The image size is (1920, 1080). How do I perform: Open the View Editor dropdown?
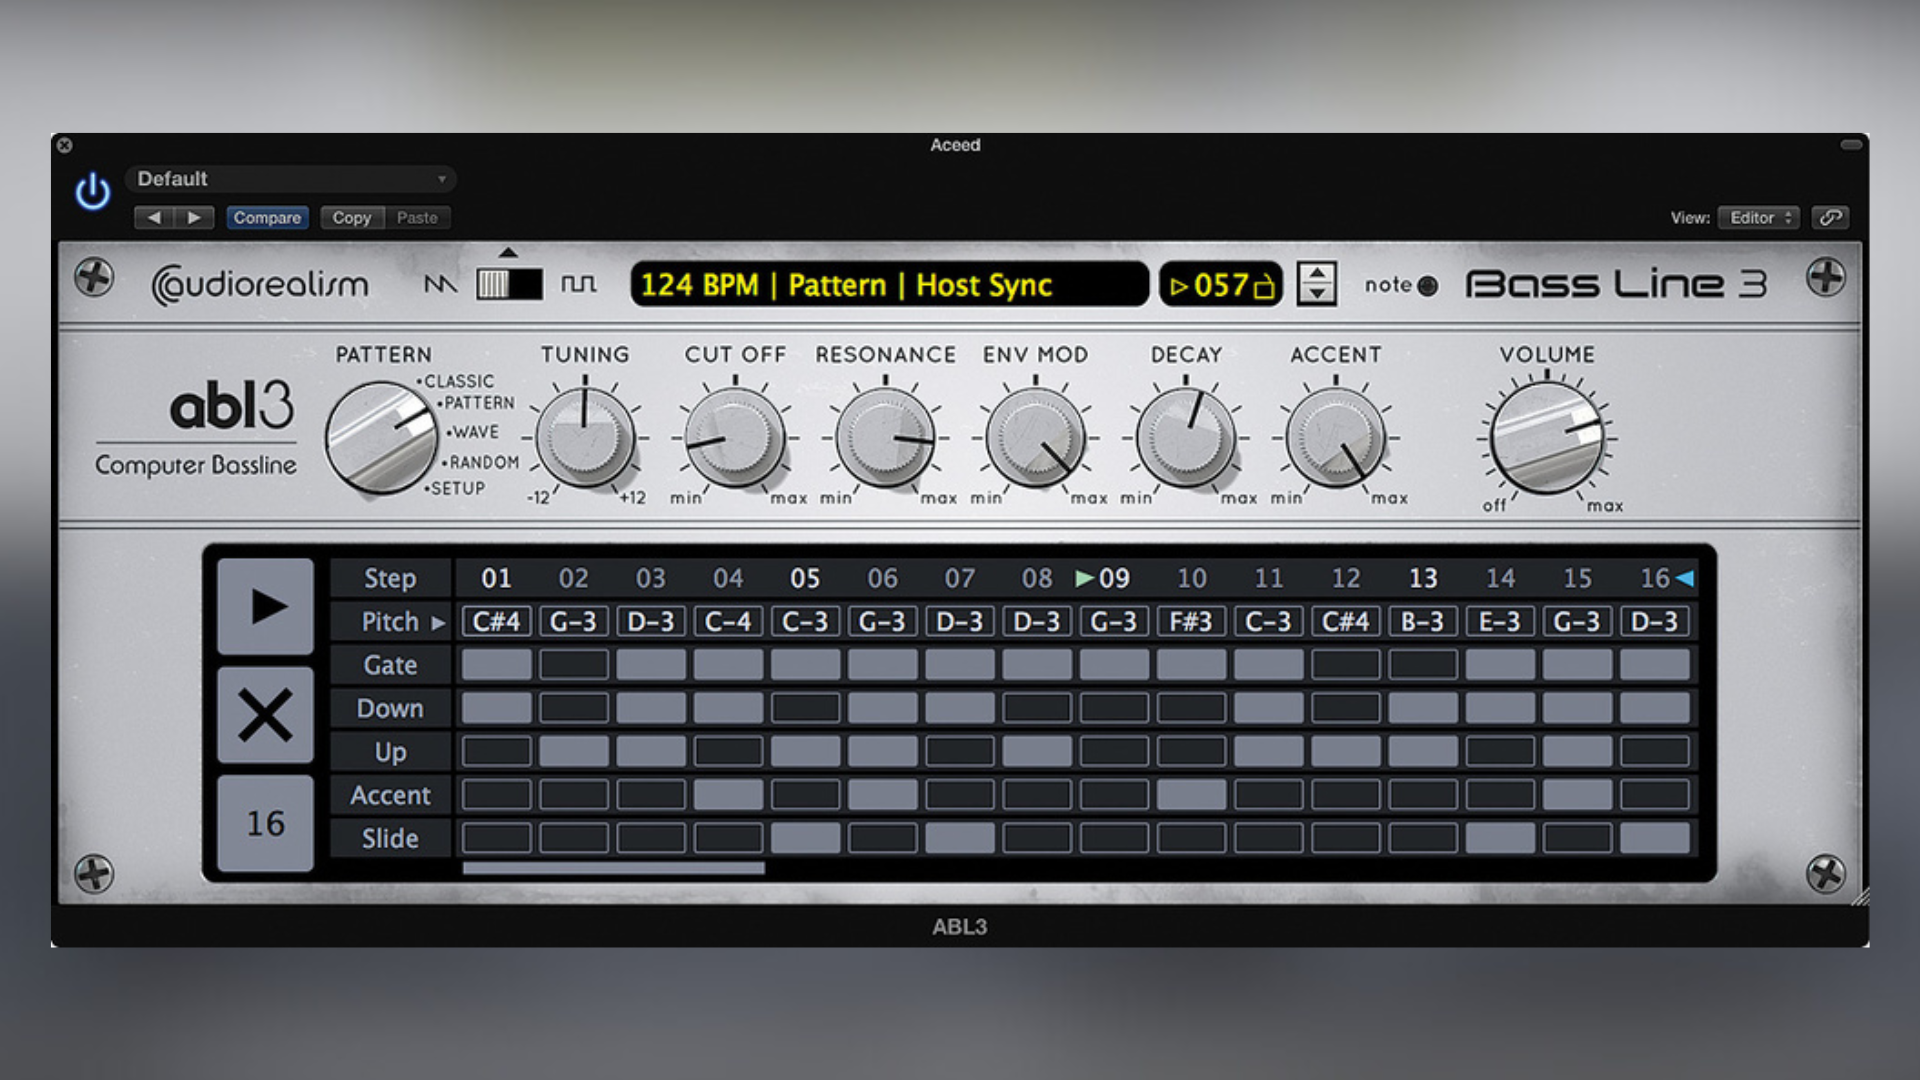pos(1759,217)
